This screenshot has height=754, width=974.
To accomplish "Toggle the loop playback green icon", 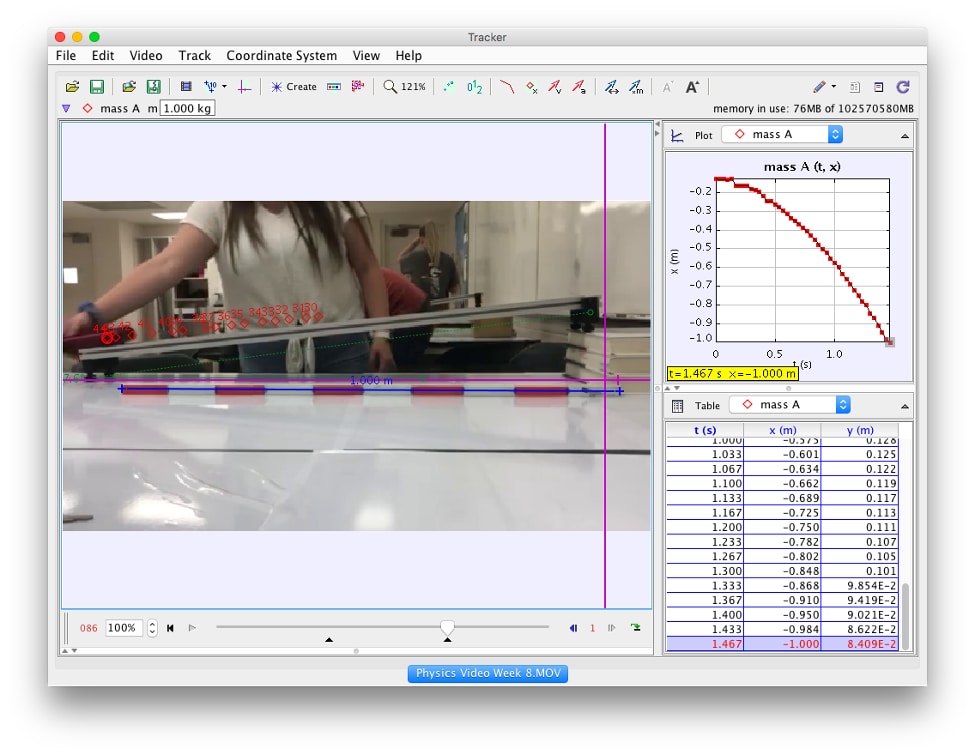I will [635, 627].
